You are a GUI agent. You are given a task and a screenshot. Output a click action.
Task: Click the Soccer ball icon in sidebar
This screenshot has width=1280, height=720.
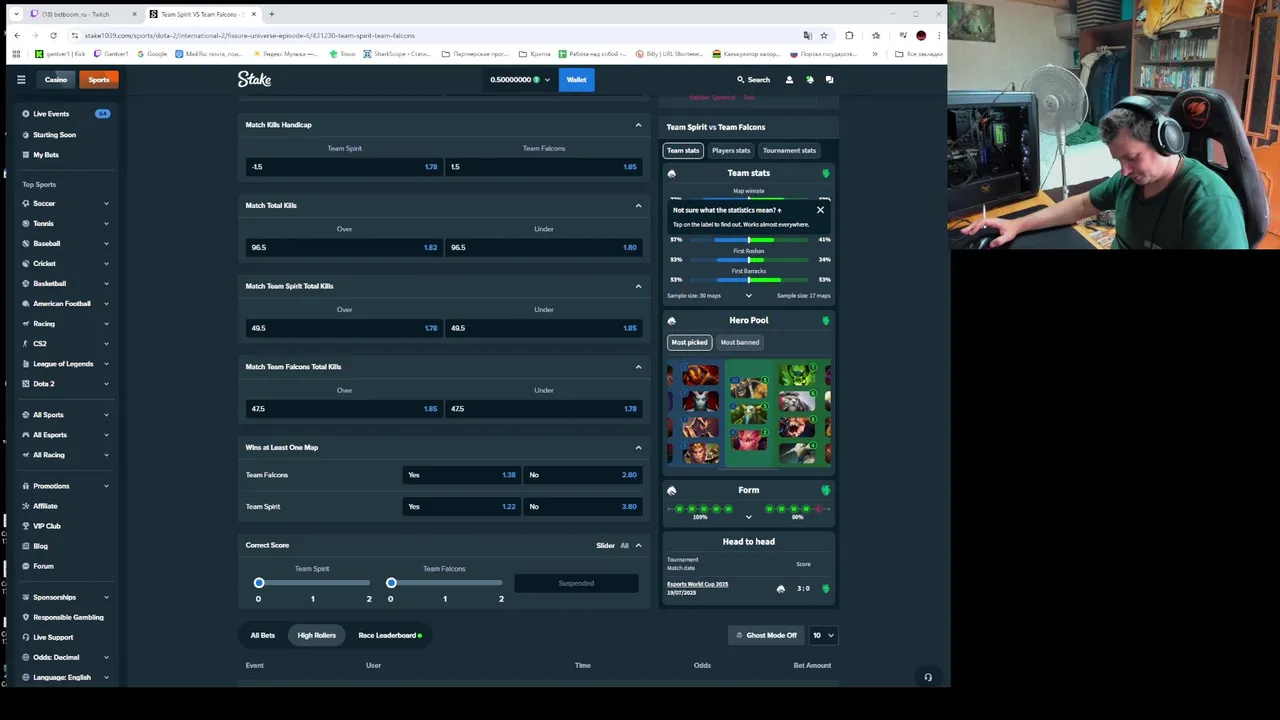tap(26, 203)
